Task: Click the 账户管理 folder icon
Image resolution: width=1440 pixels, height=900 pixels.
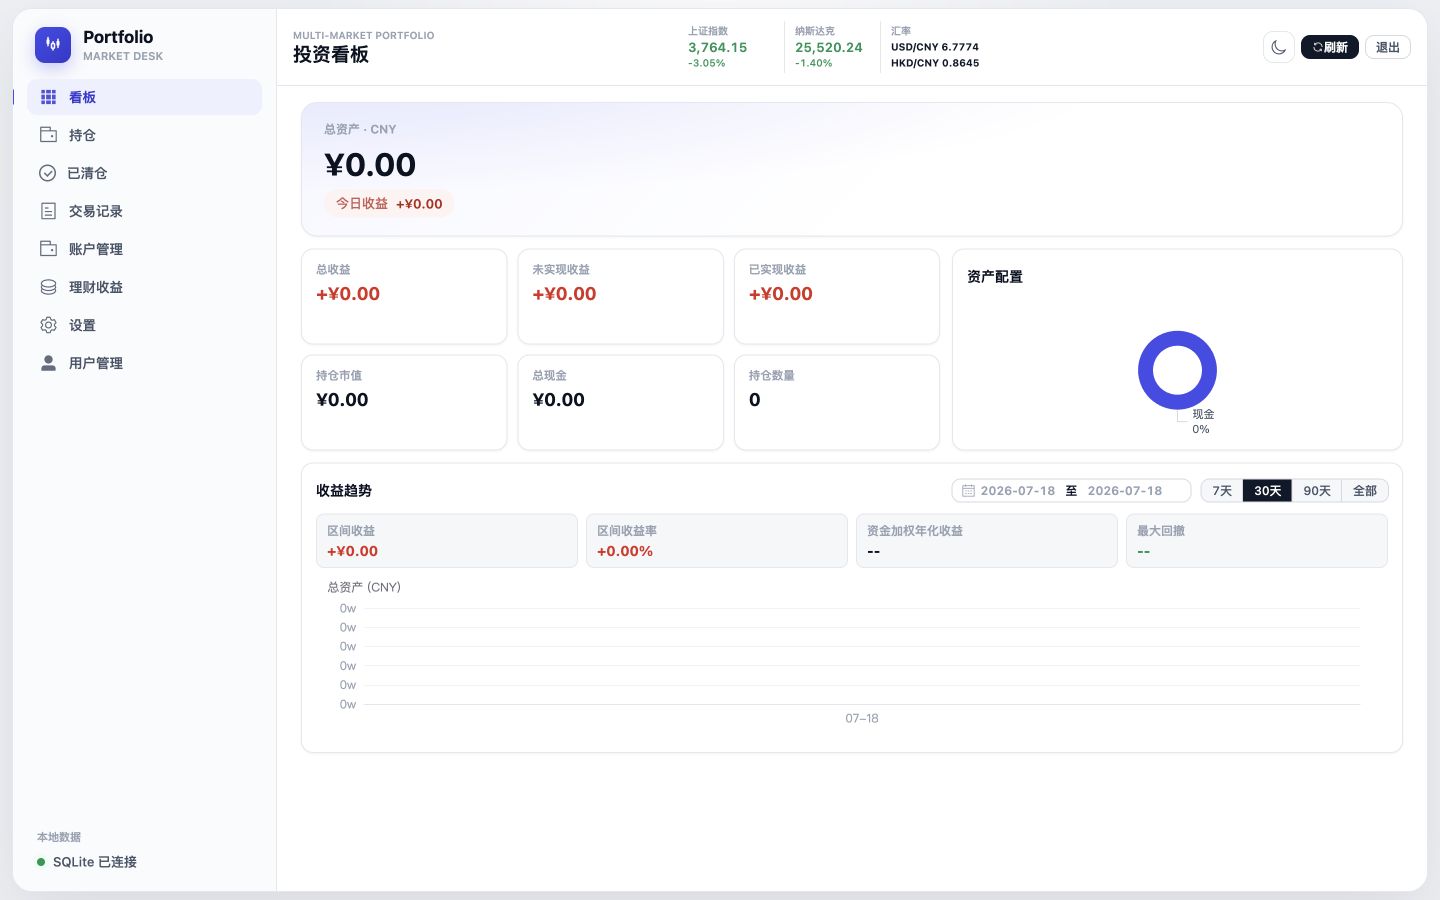Action: pyautogui.click(x=48, y=249)
